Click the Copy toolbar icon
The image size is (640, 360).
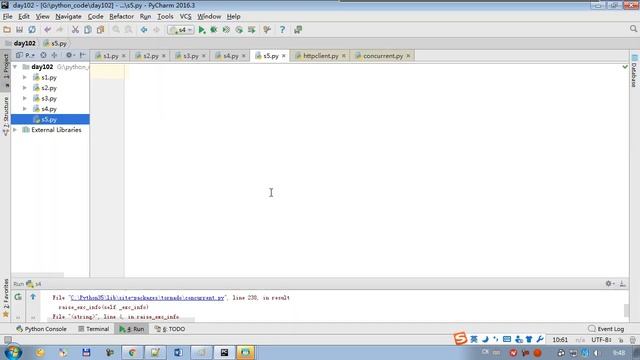[88, 30]
